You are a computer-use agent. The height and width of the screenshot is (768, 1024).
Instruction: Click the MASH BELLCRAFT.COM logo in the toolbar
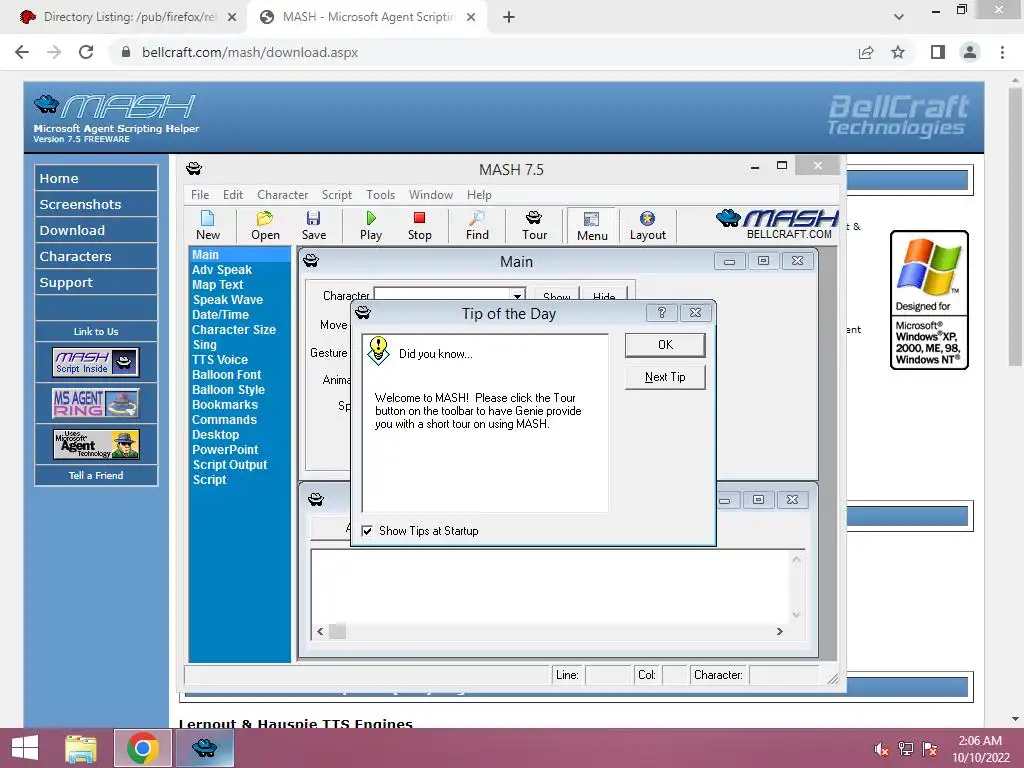click(777, 224)
